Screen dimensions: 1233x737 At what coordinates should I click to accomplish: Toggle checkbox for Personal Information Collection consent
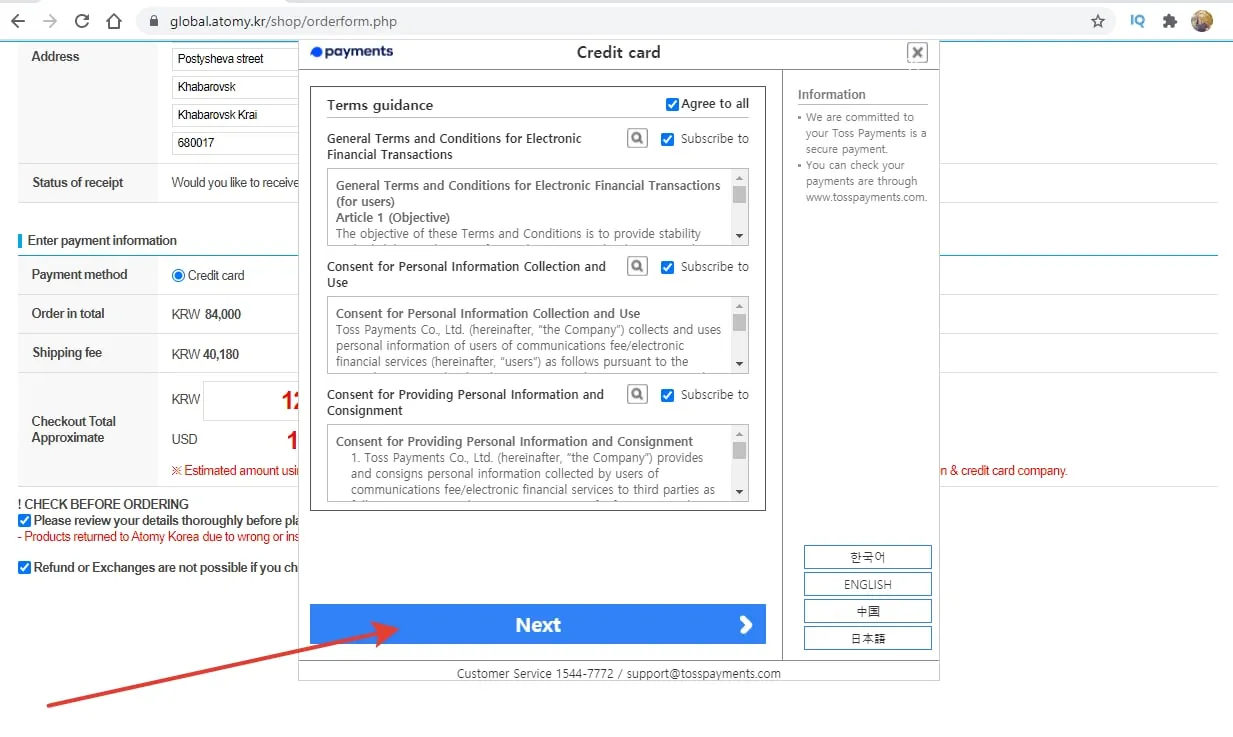click(x=667, y=267)
